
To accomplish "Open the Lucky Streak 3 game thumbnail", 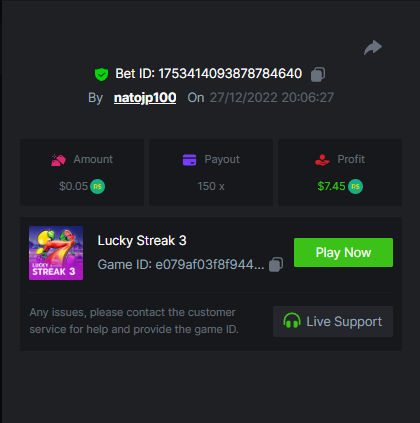I will click(56, 253).
